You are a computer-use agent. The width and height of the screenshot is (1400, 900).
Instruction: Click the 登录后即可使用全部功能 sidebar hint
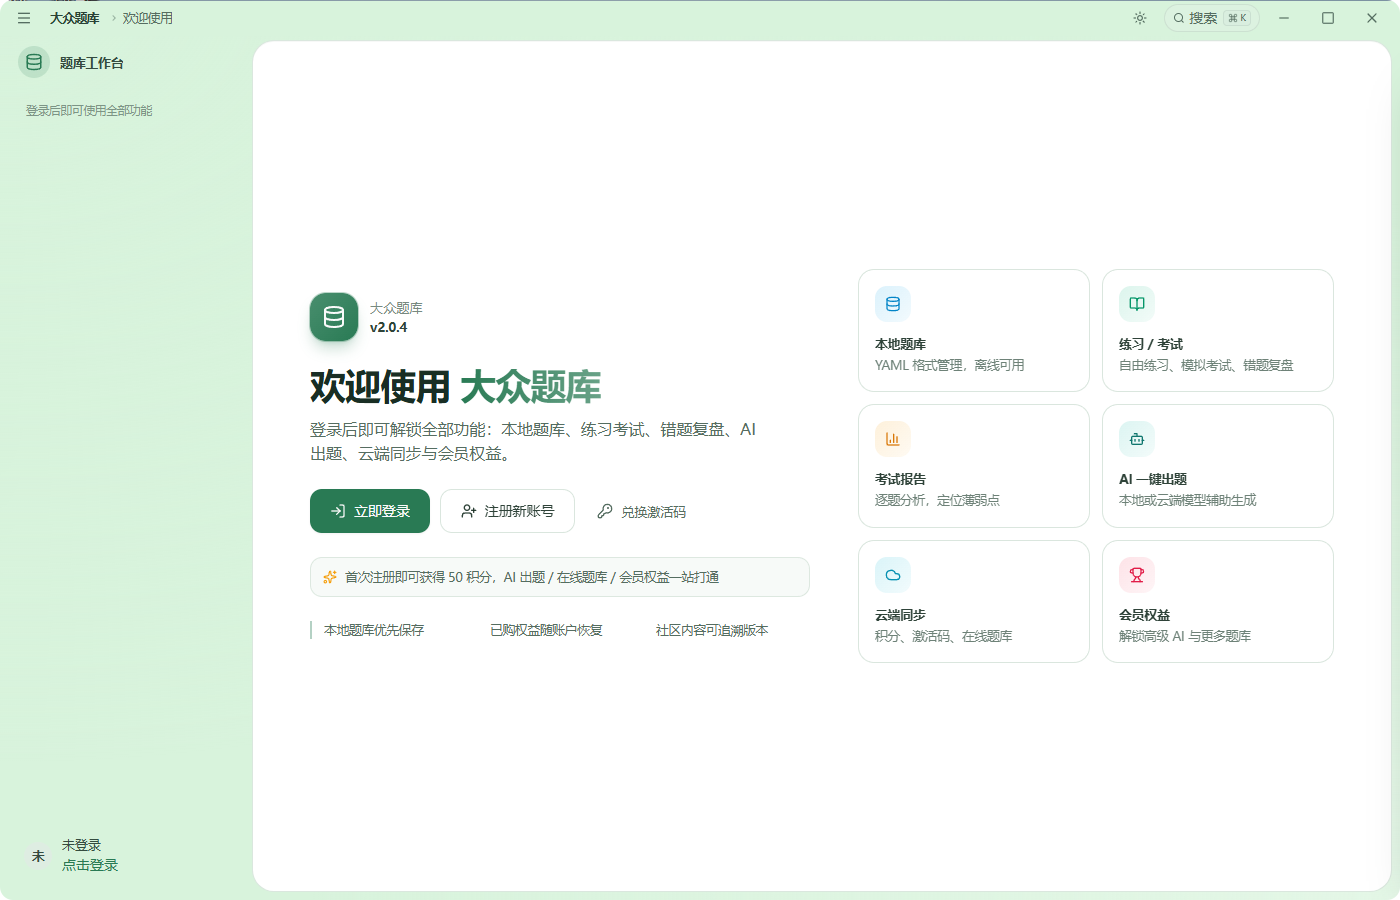[89, 111]
